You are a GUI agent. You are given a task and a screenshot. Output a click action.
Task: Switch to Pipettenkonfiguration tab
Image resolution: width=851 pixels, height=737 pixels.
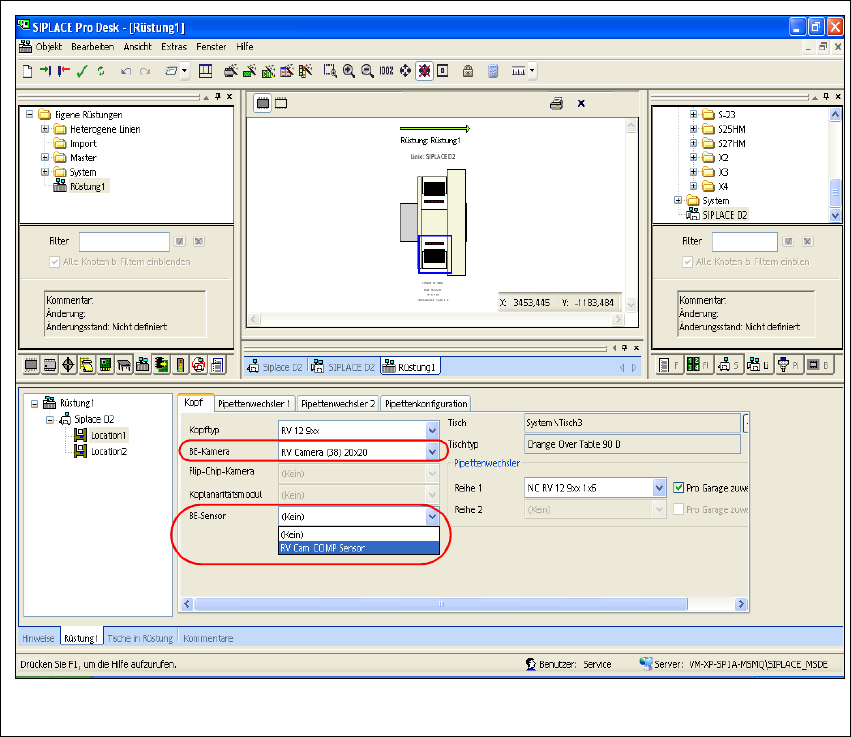coord(426,404)
